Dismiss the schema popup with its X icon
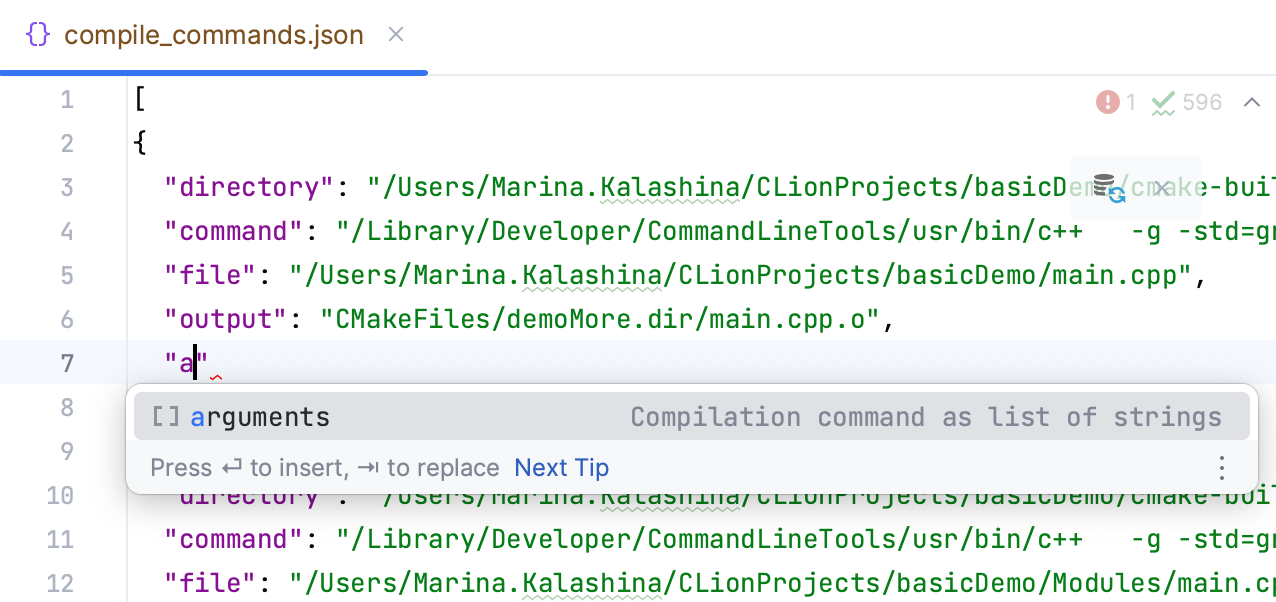The width and height of the screenshot is (1276, 602). [x=1160, y=187]
